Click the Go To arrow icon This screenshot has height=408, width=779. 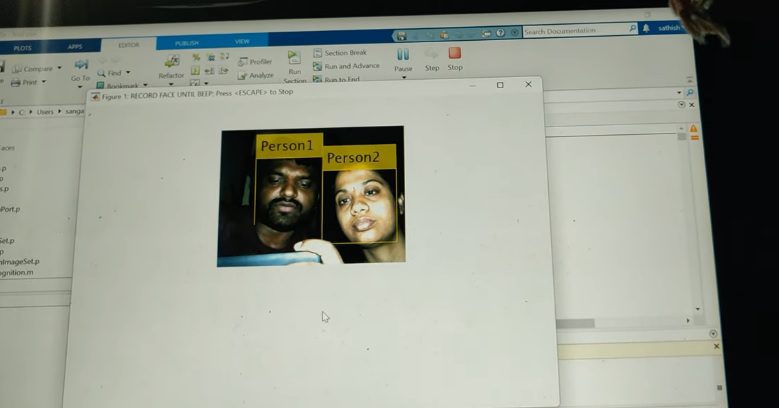click(81, 65)
